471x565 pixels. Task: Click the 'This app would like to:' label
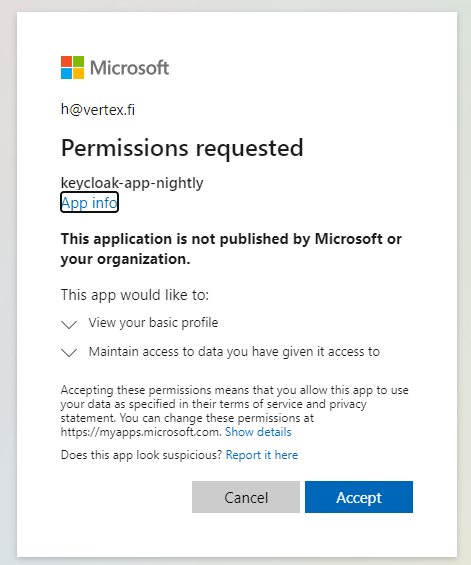[135, 295]
